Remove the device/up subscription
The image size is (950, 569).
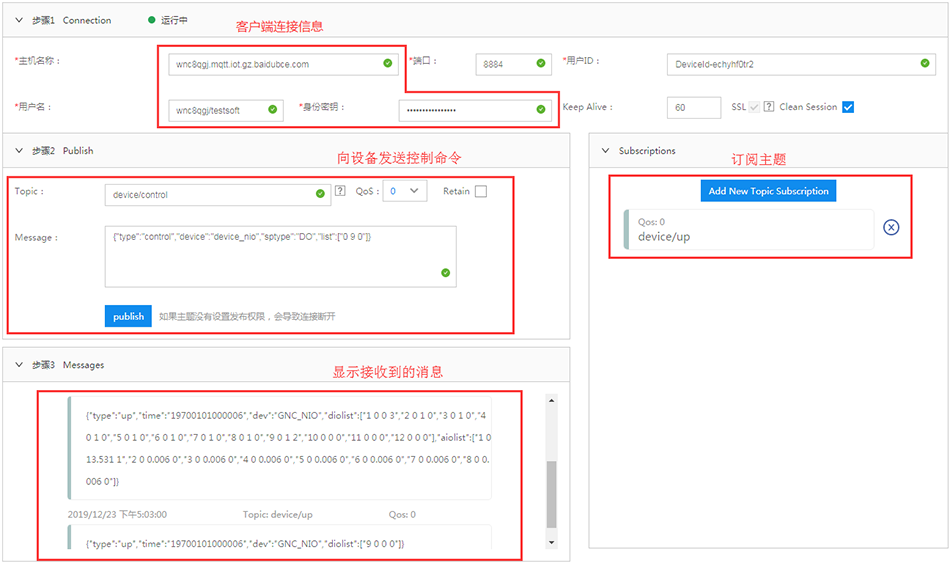coord(891,227)
